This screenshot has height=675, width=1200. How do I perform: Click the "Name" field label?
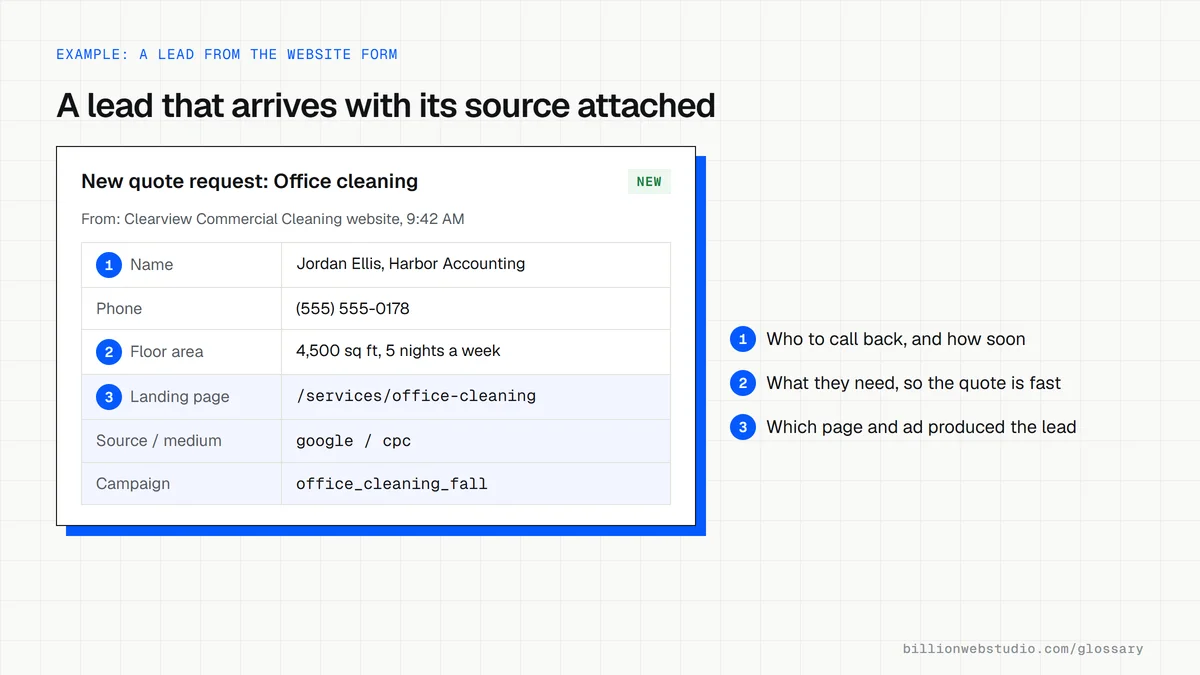[151, 265]
